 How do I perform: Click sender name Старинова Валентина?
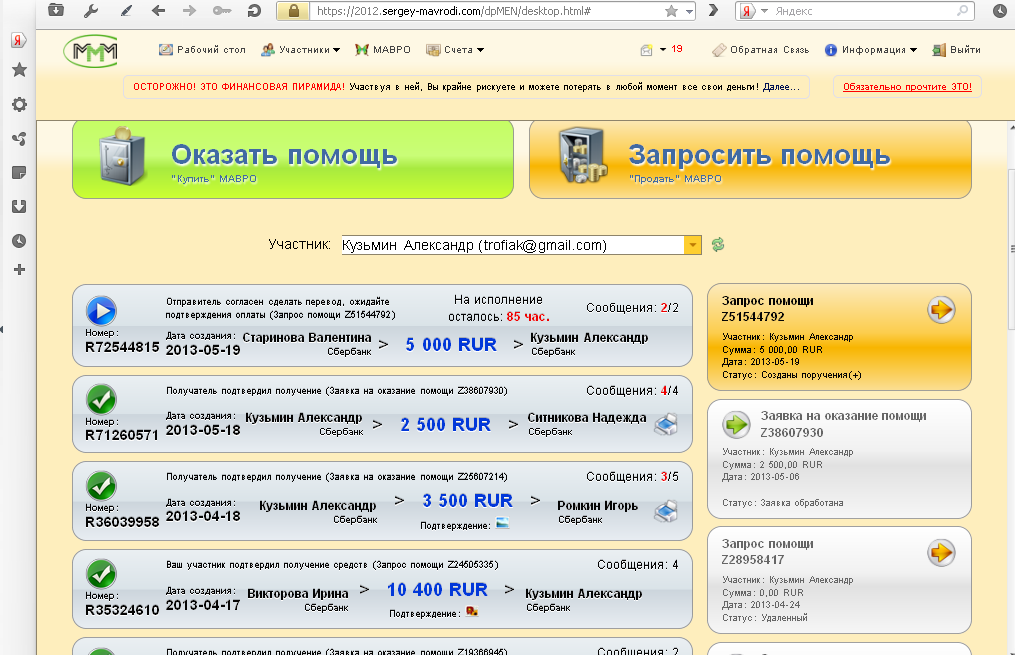tap(307, 338)
